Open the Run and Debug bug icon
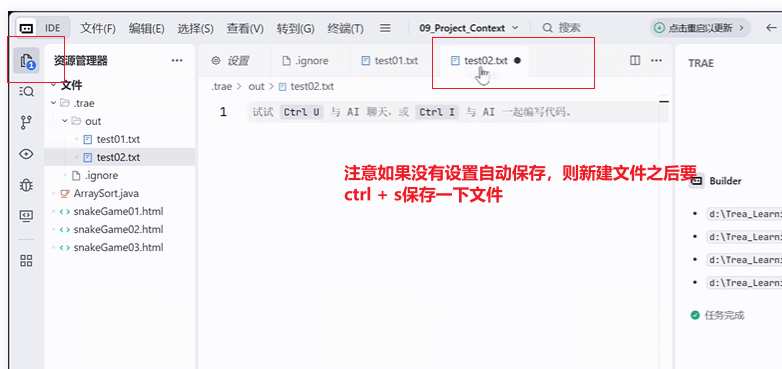The height and width of the screenshot is (369, 782). click(26, 185)
